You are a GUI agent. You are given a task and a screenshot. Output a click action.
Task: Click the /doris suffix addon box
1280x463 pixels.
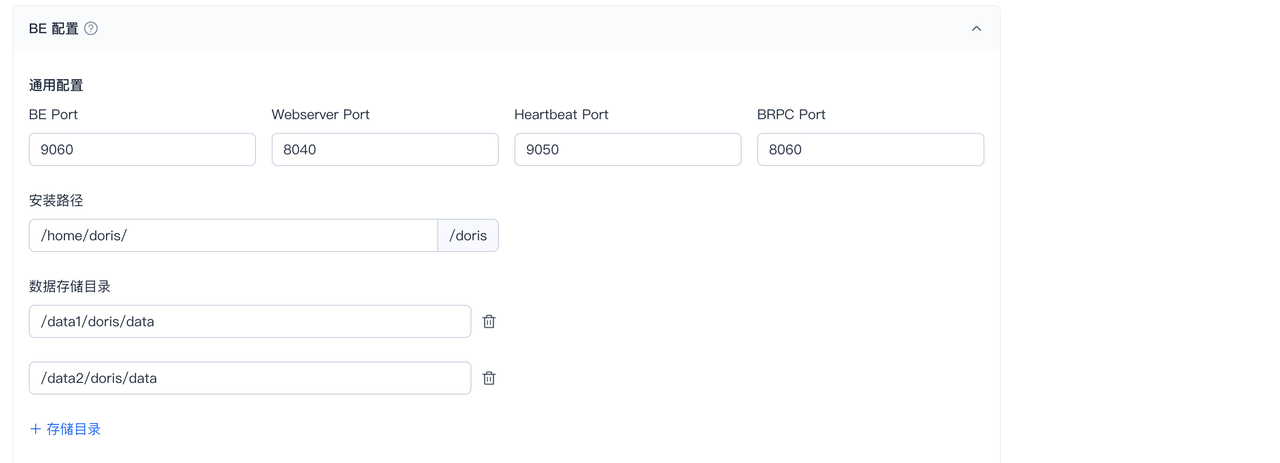468,236
